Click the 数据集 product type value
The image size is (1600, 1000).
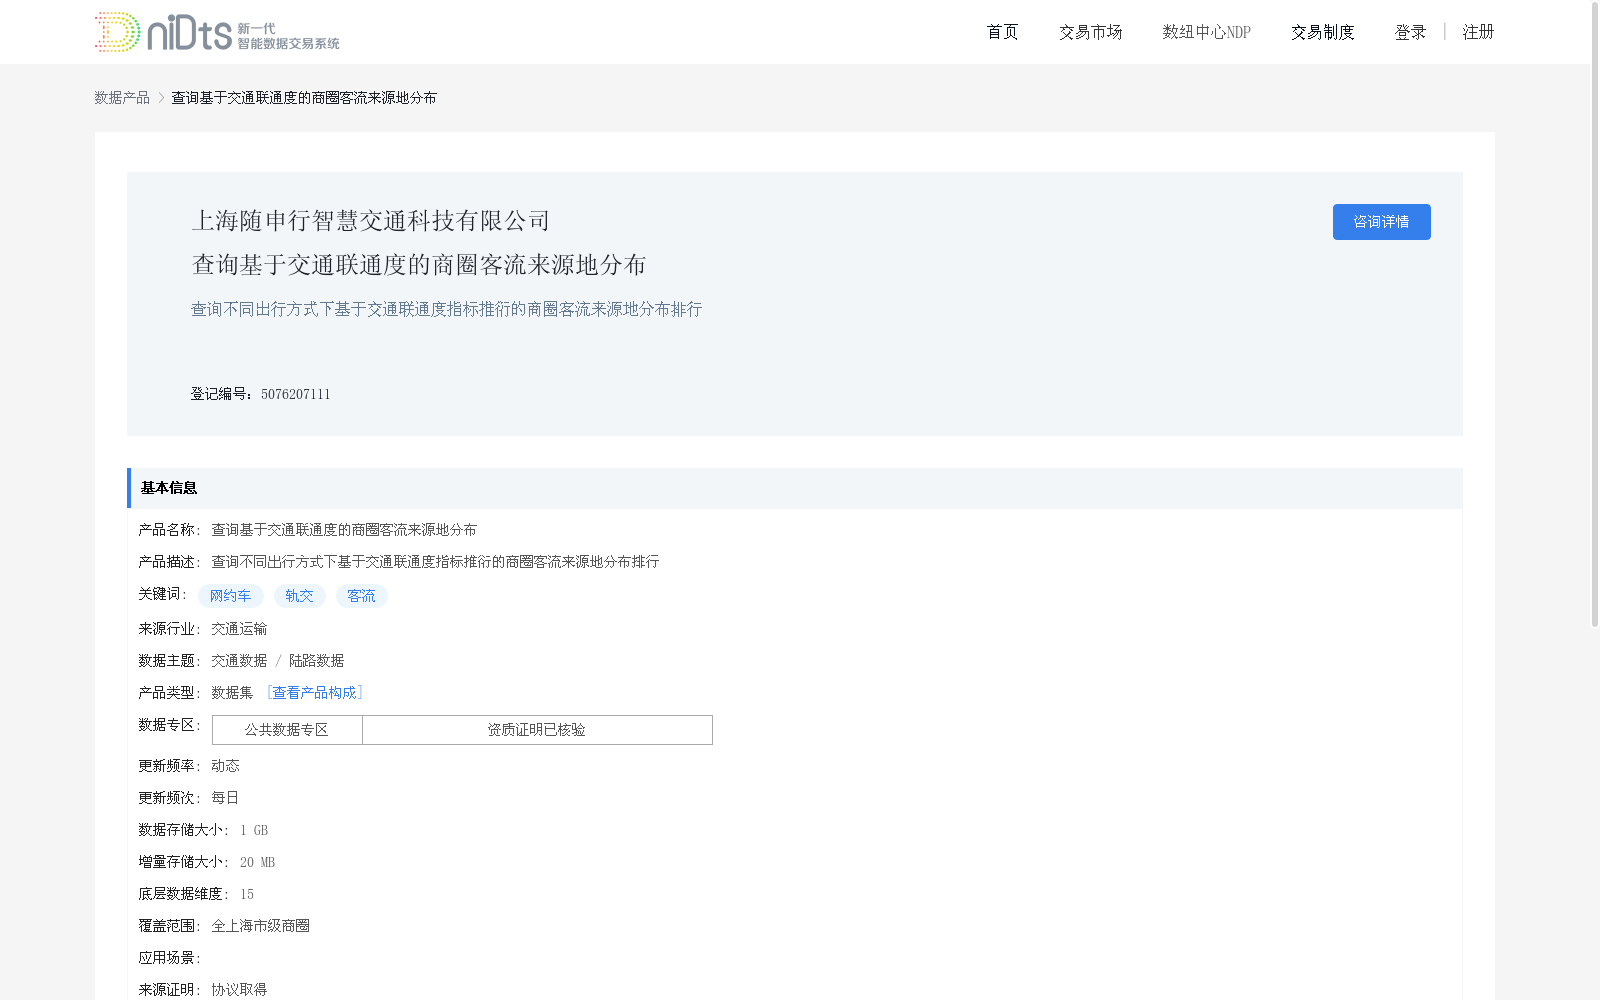click(x=232, y=693)
